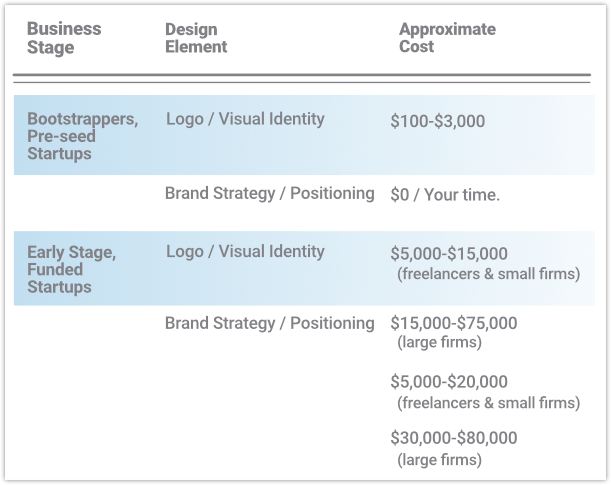Click second Brand Strategy / Positioning entry
The height and width of the screenshot is (485, 611).
(270, 323)
